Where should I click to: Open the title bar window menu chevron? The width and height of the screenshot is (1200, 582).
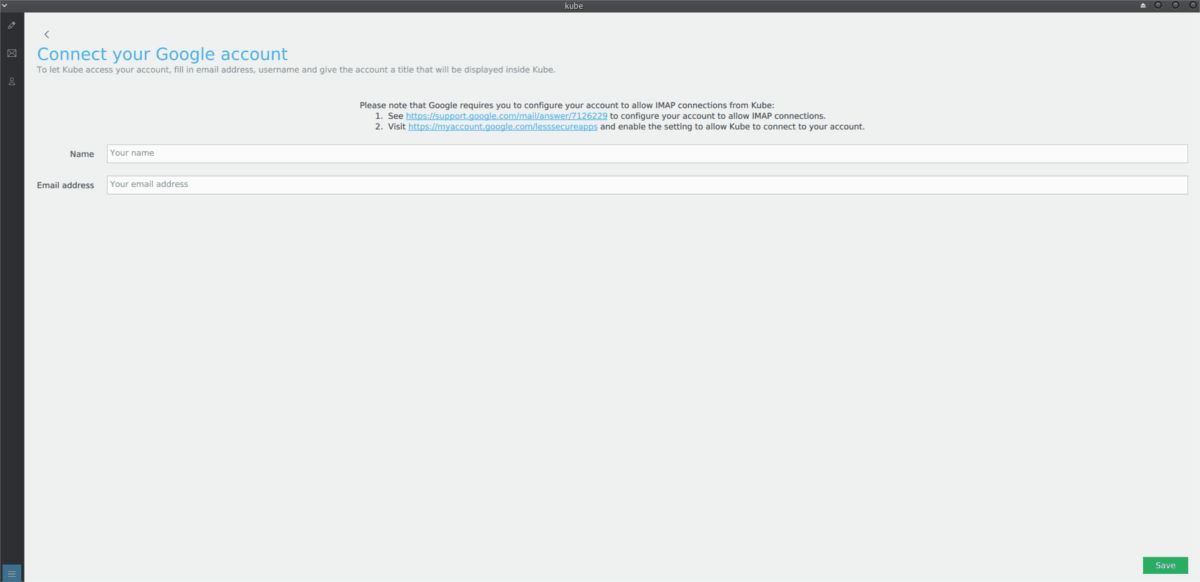(5, 5)
